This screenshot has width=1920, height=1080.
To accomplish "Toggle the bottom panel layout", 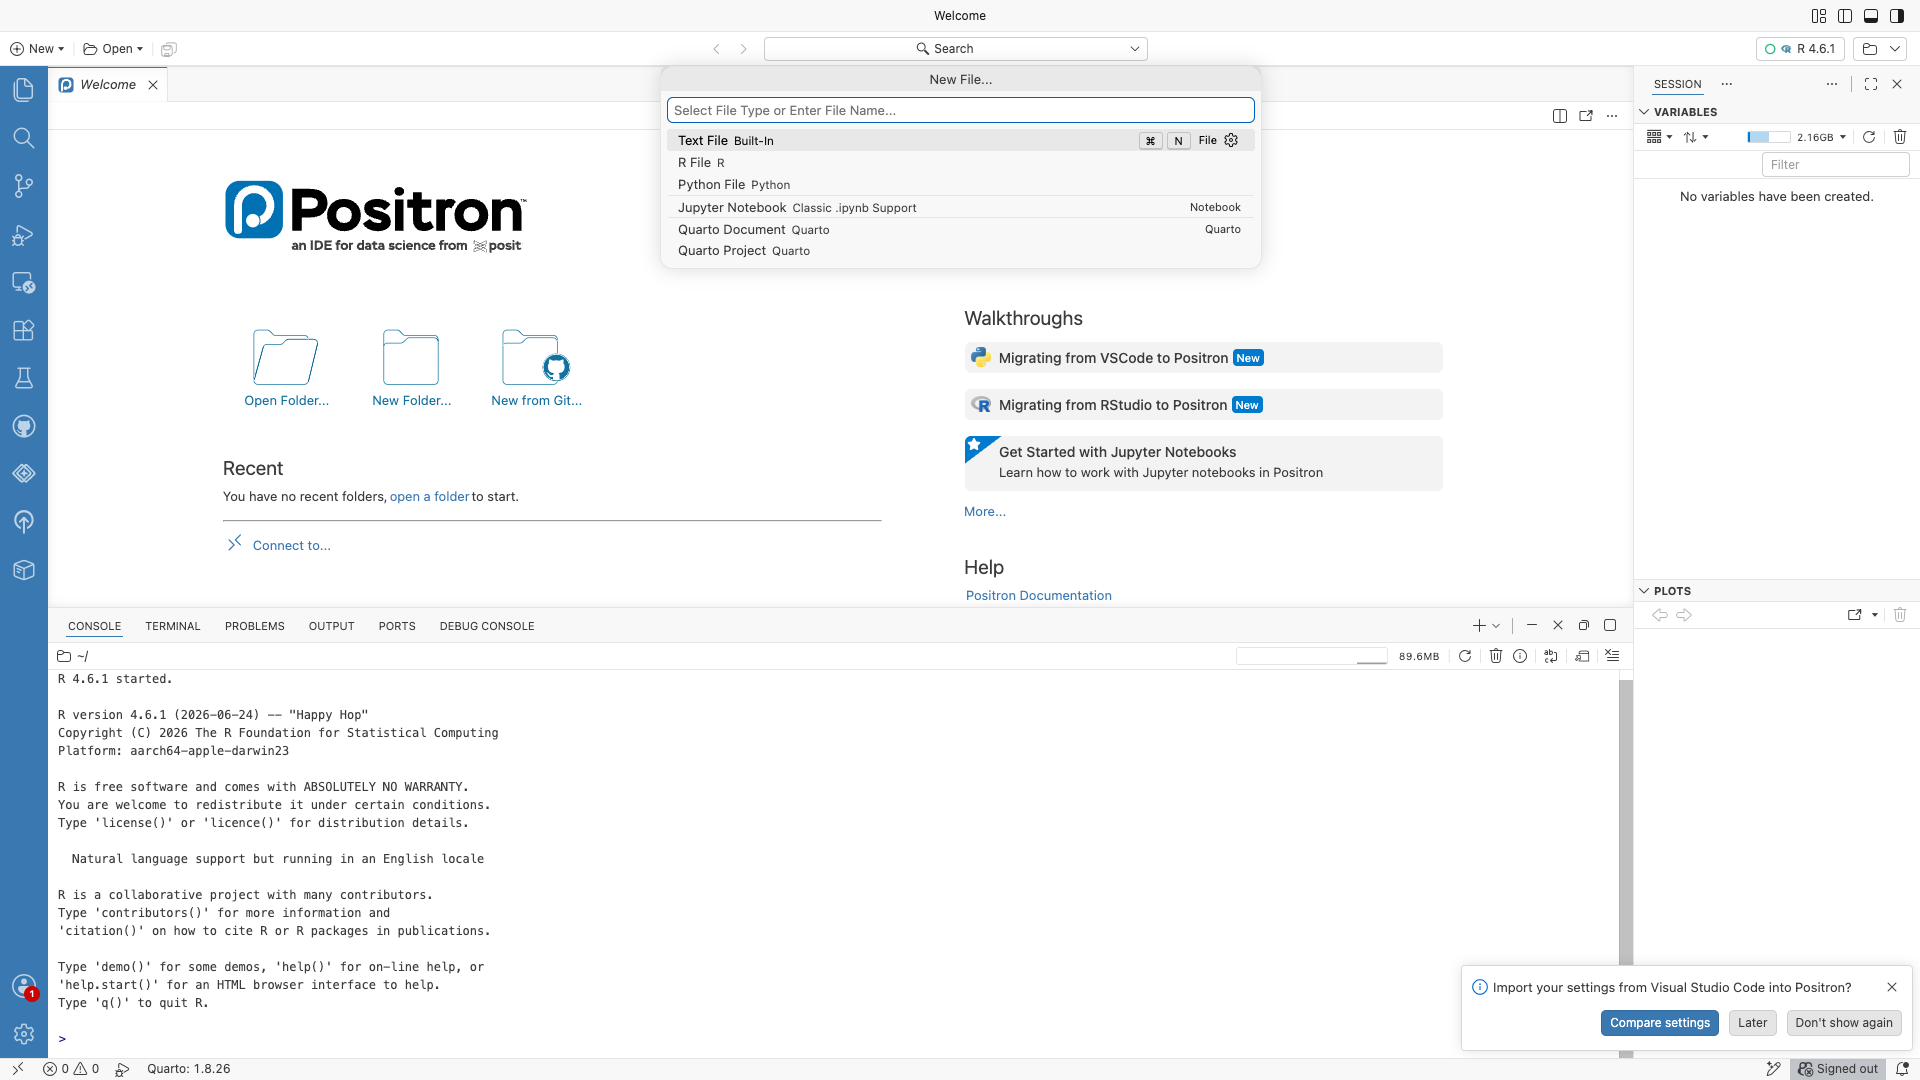I will (x=1871, y=16).
